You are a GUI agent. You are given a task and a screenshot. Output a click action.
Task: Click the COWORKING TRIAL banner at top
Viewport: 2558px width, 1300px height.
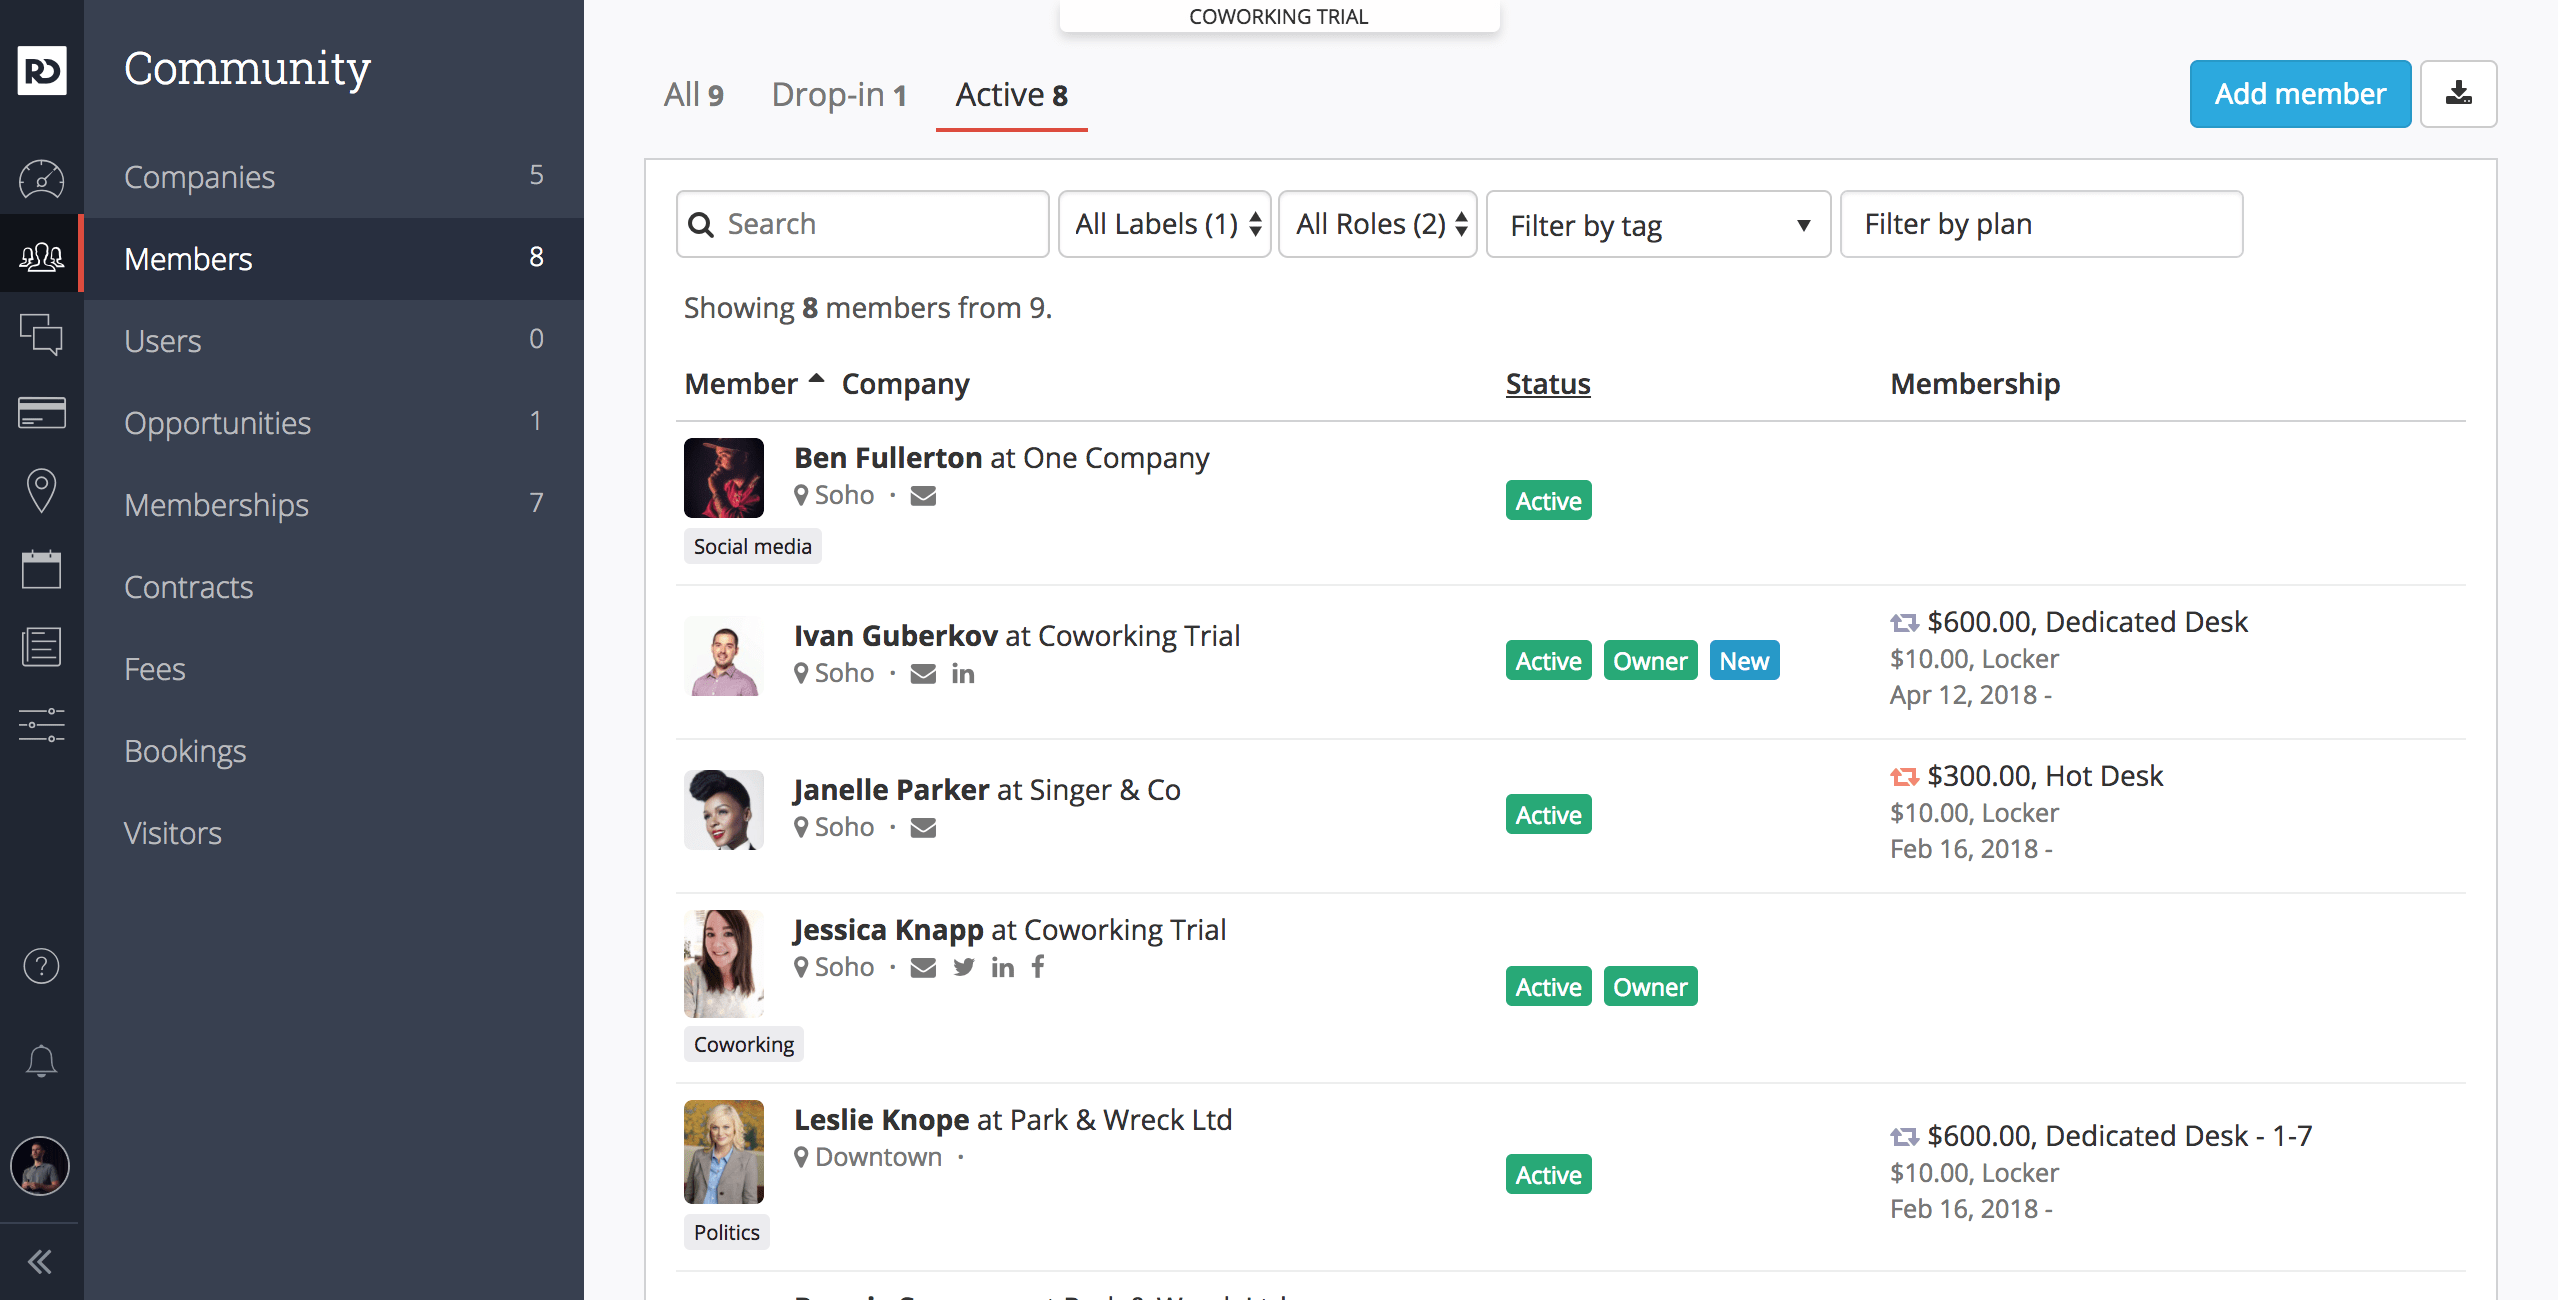click(1279, 16)
